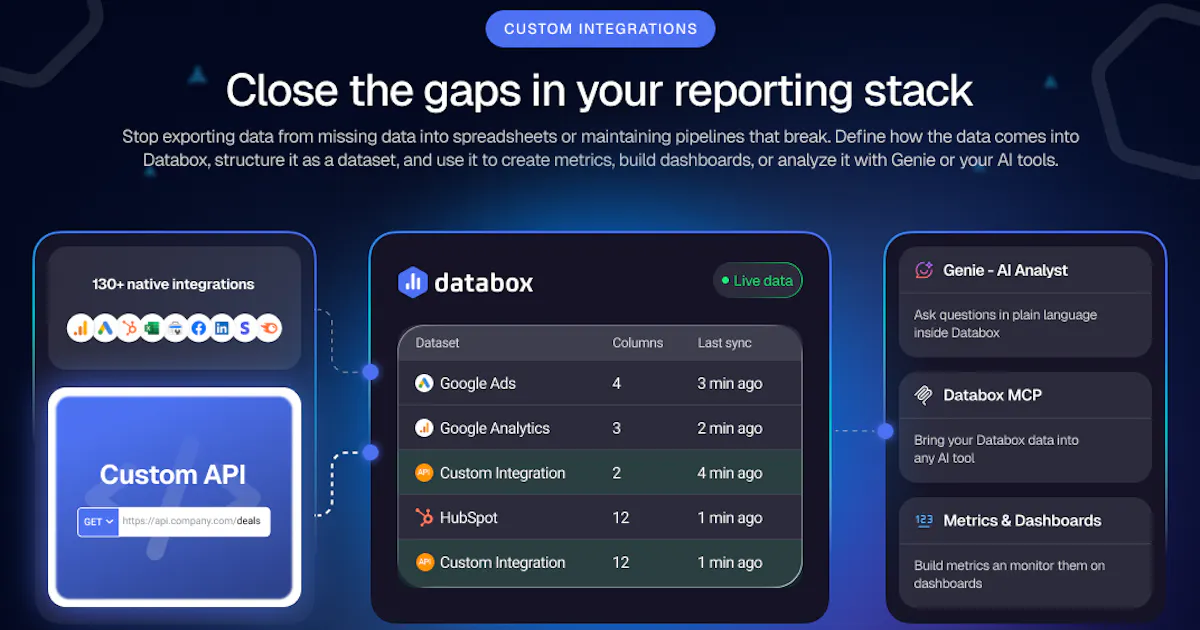The image size is (1200, 630).
Task: Select the Custom Integration name with 2 columns
Action: 502,473
